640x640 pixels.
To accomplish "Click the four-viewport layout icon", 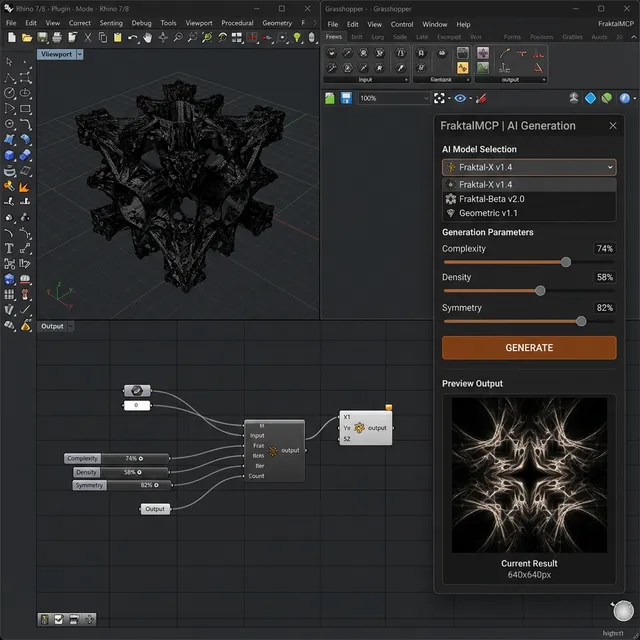I will [237, 38].
